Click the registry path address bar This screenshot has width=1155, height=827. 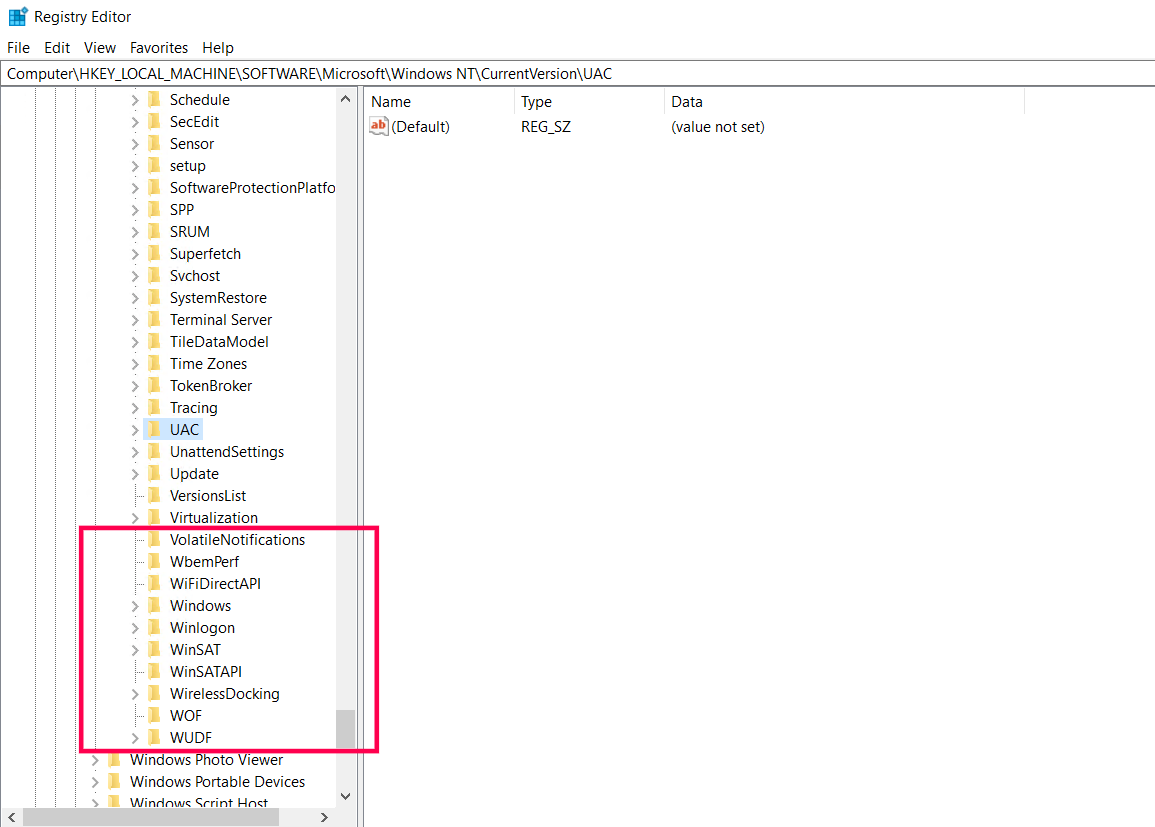[x=578, y=74]
